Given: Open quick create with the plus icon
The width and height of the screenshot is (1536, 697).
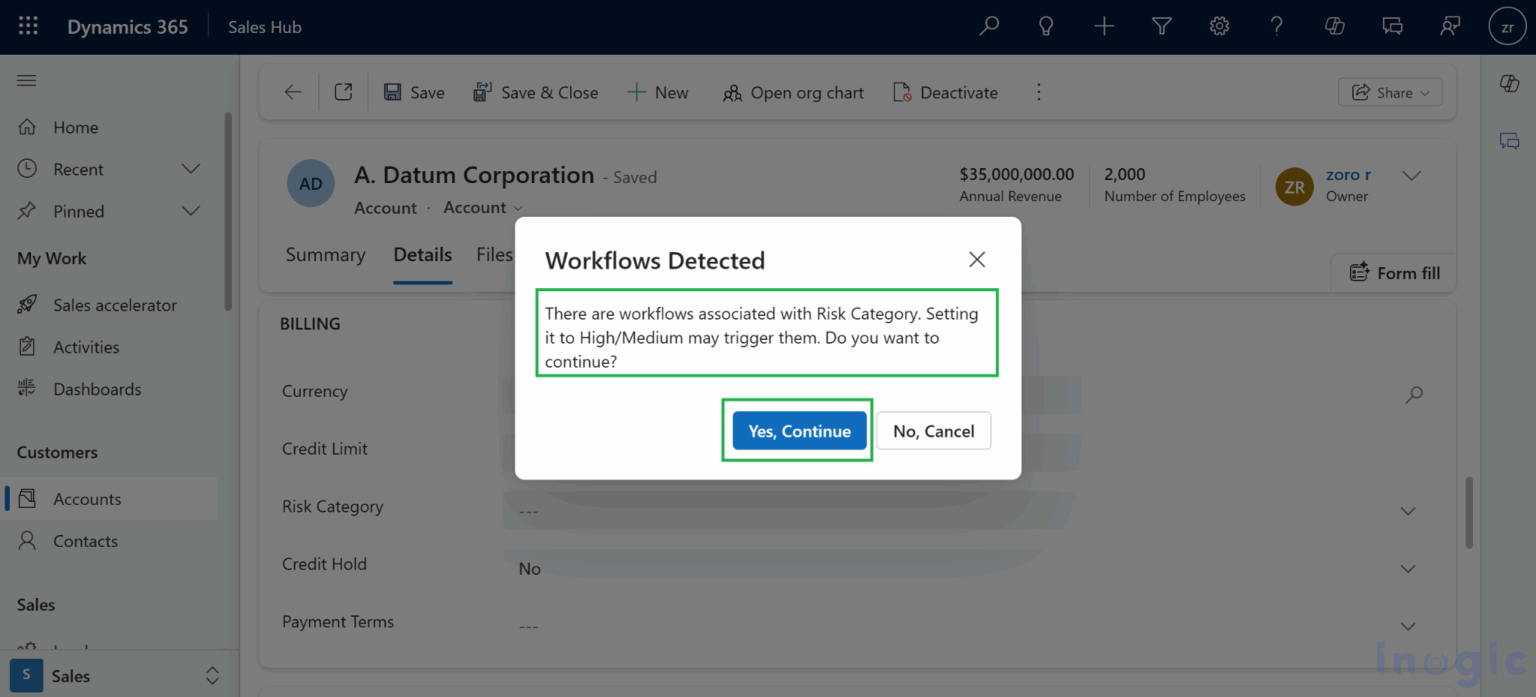Looking at the screenshot, I should click(1104, 26).
